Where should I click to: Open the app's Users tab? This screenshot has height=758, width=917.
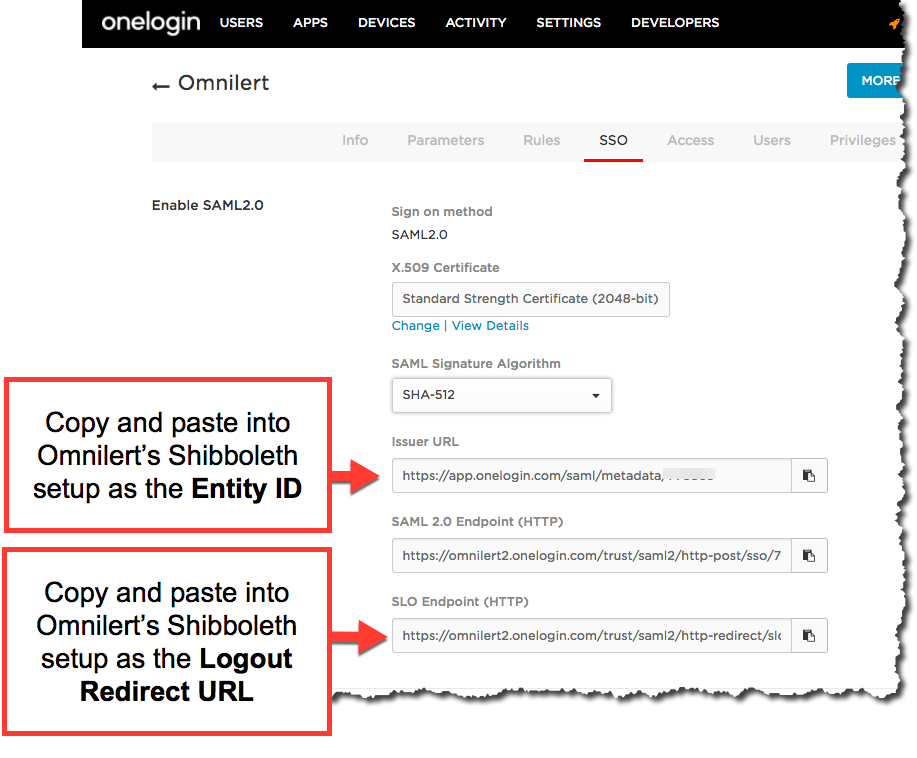[x=772, y=140]
